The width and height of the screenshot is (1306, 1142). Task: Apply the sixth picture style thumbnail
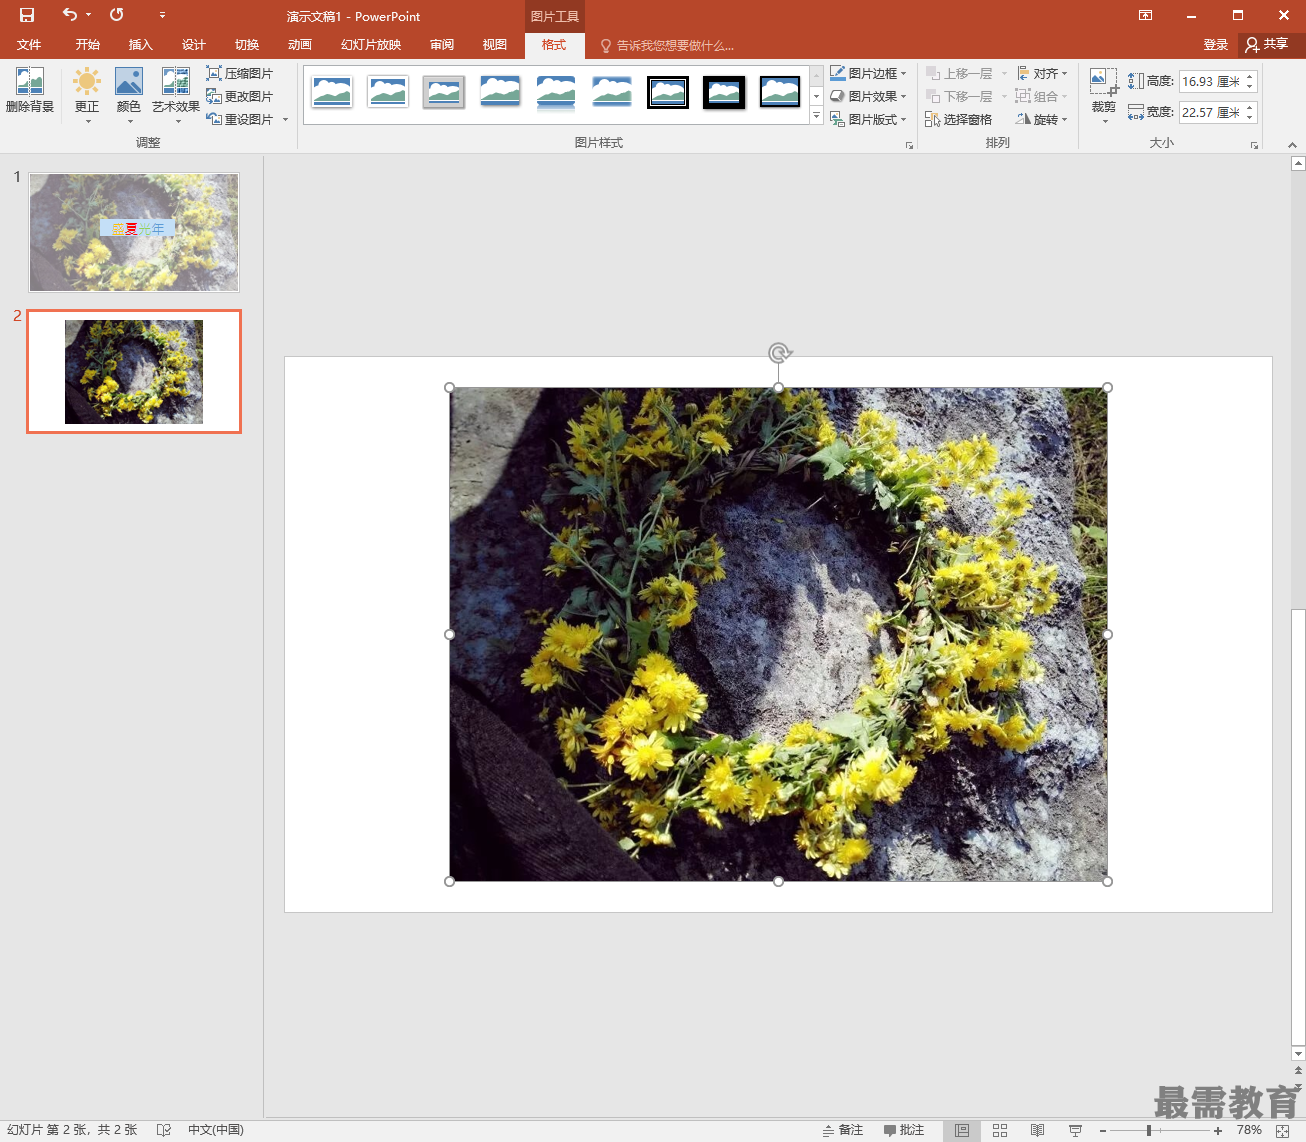(612, 92)
